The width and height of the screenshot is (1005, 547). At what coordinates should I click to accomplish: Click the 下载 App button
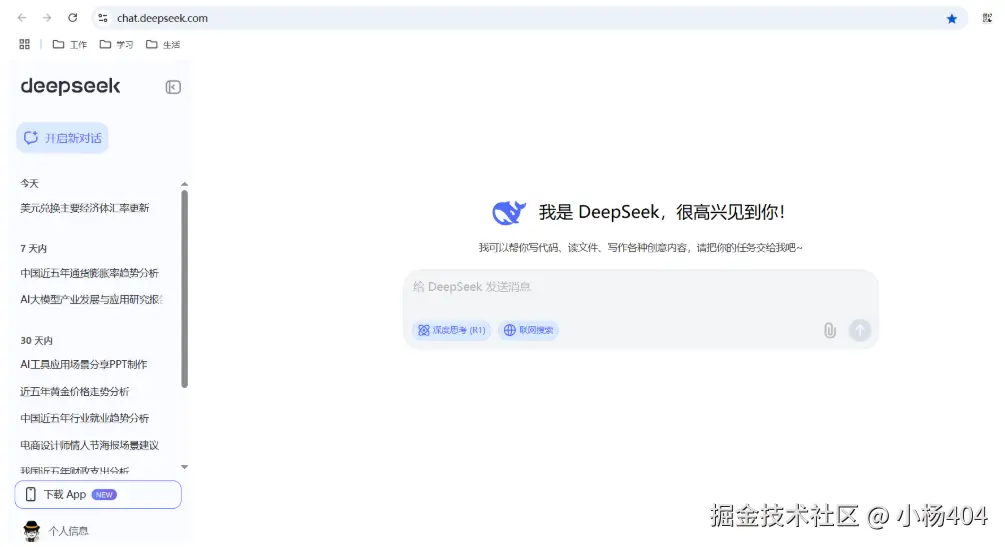click(x=98, y=494)
